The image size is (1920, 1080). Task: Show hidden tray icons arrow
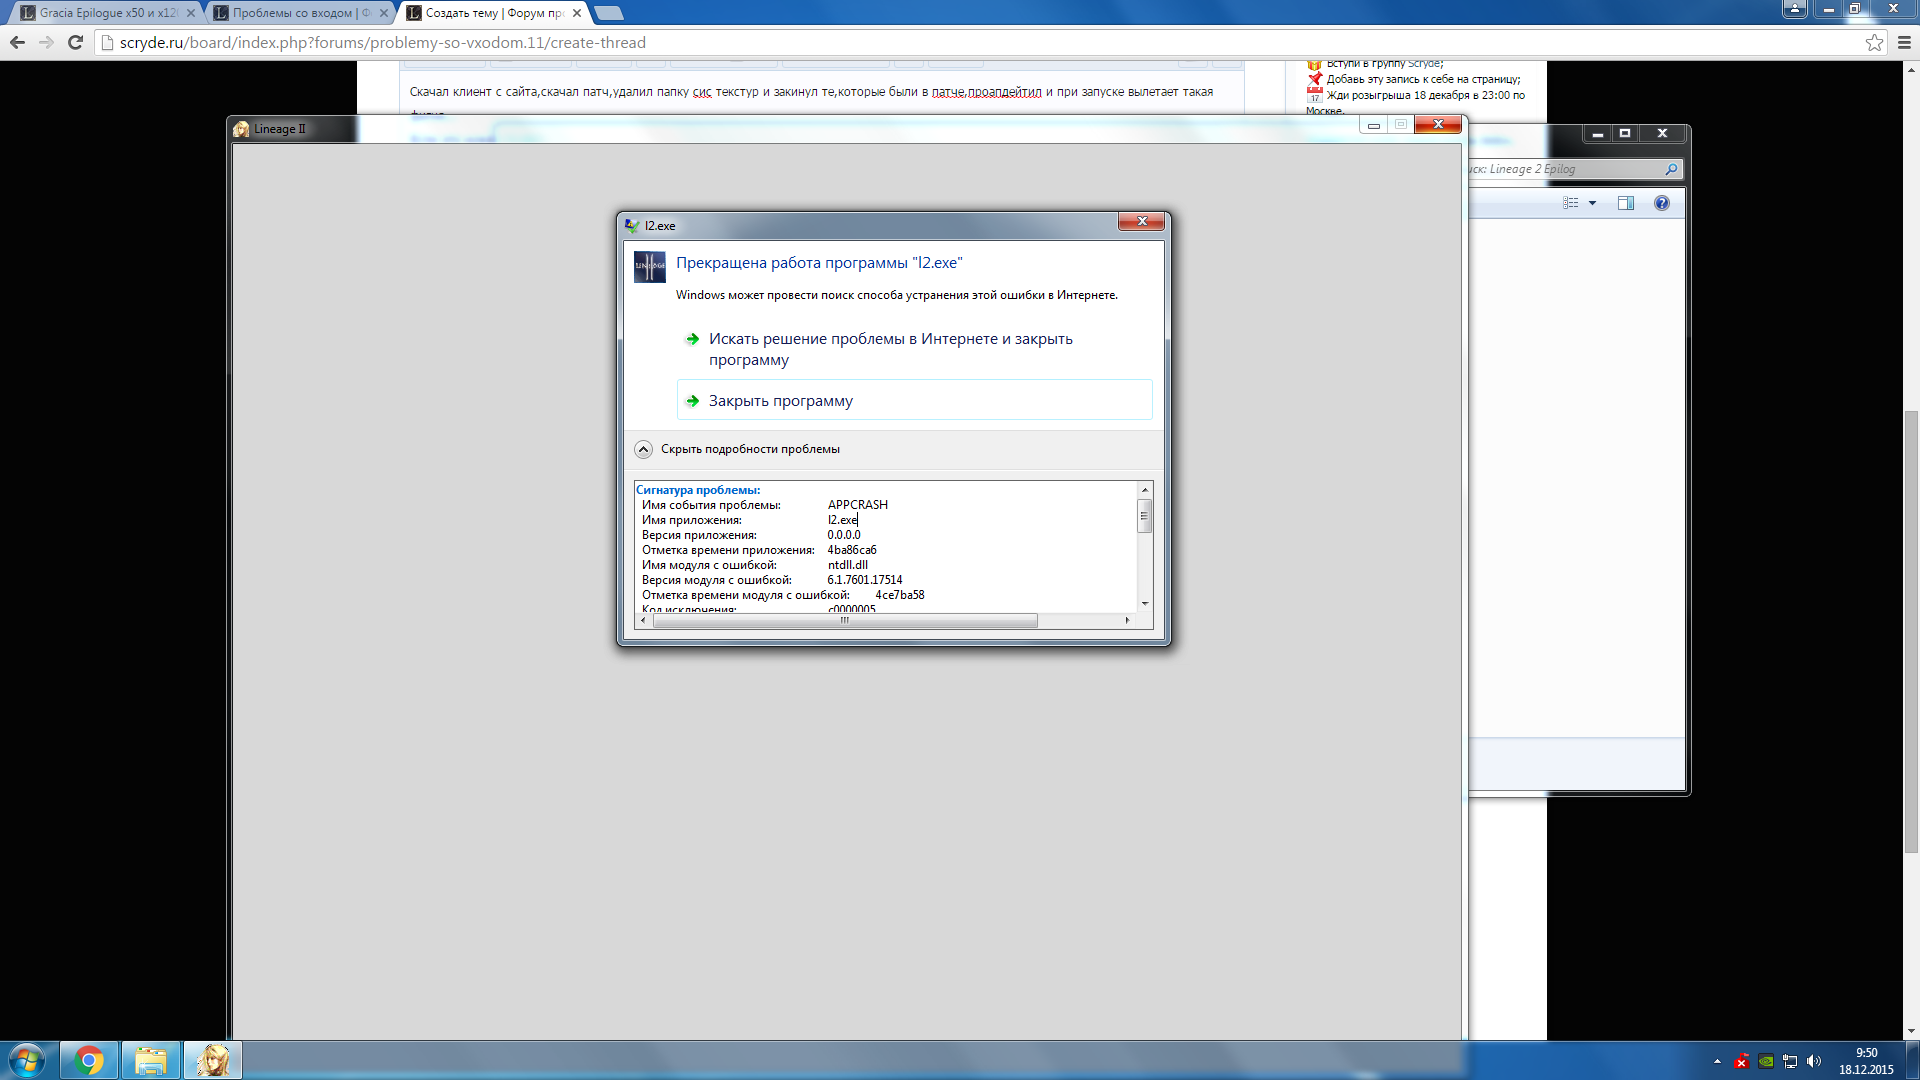coord(1717,1061)
